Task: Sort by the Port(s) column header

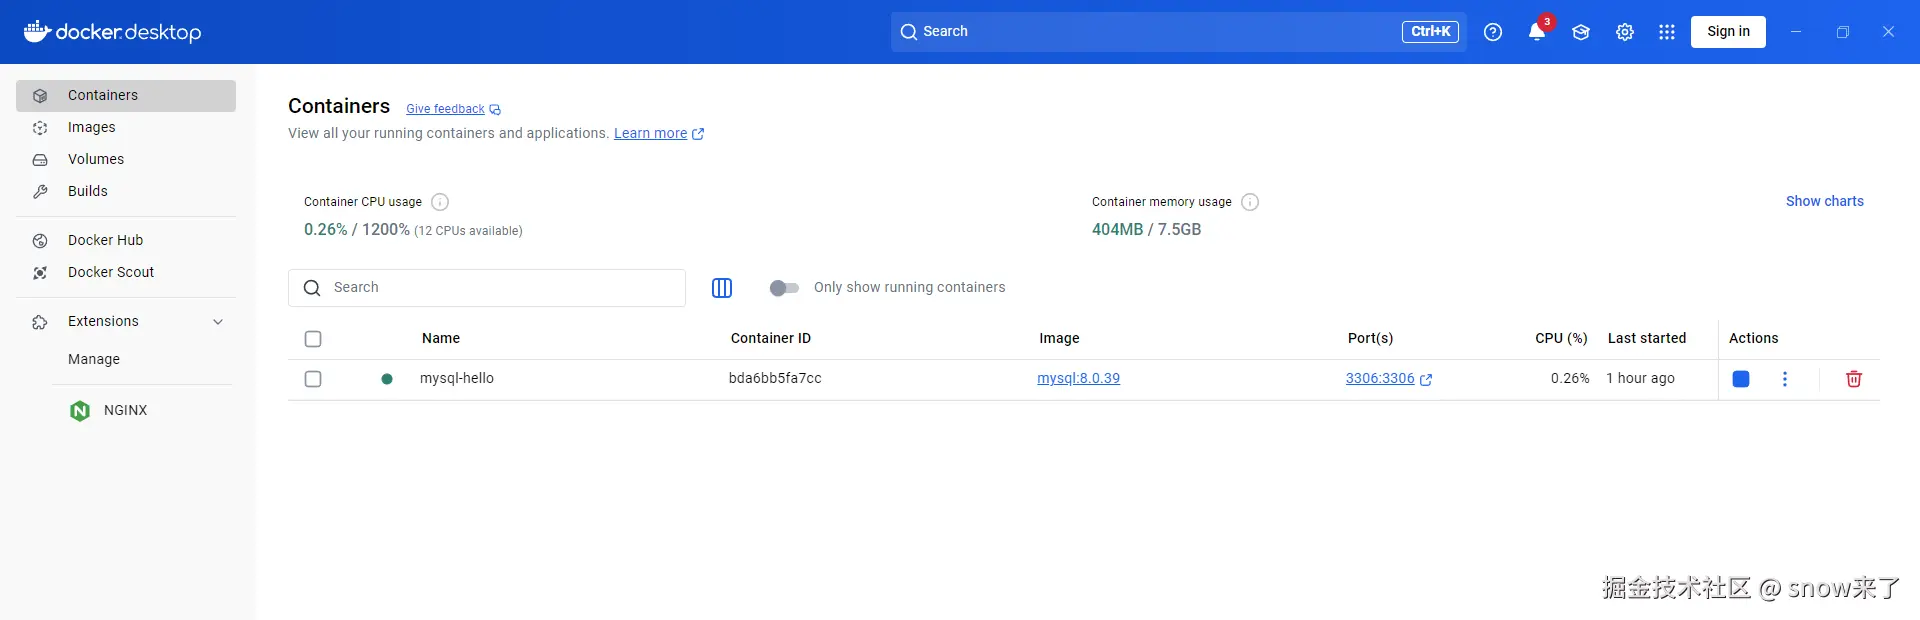Action: tap(1370, 338)
